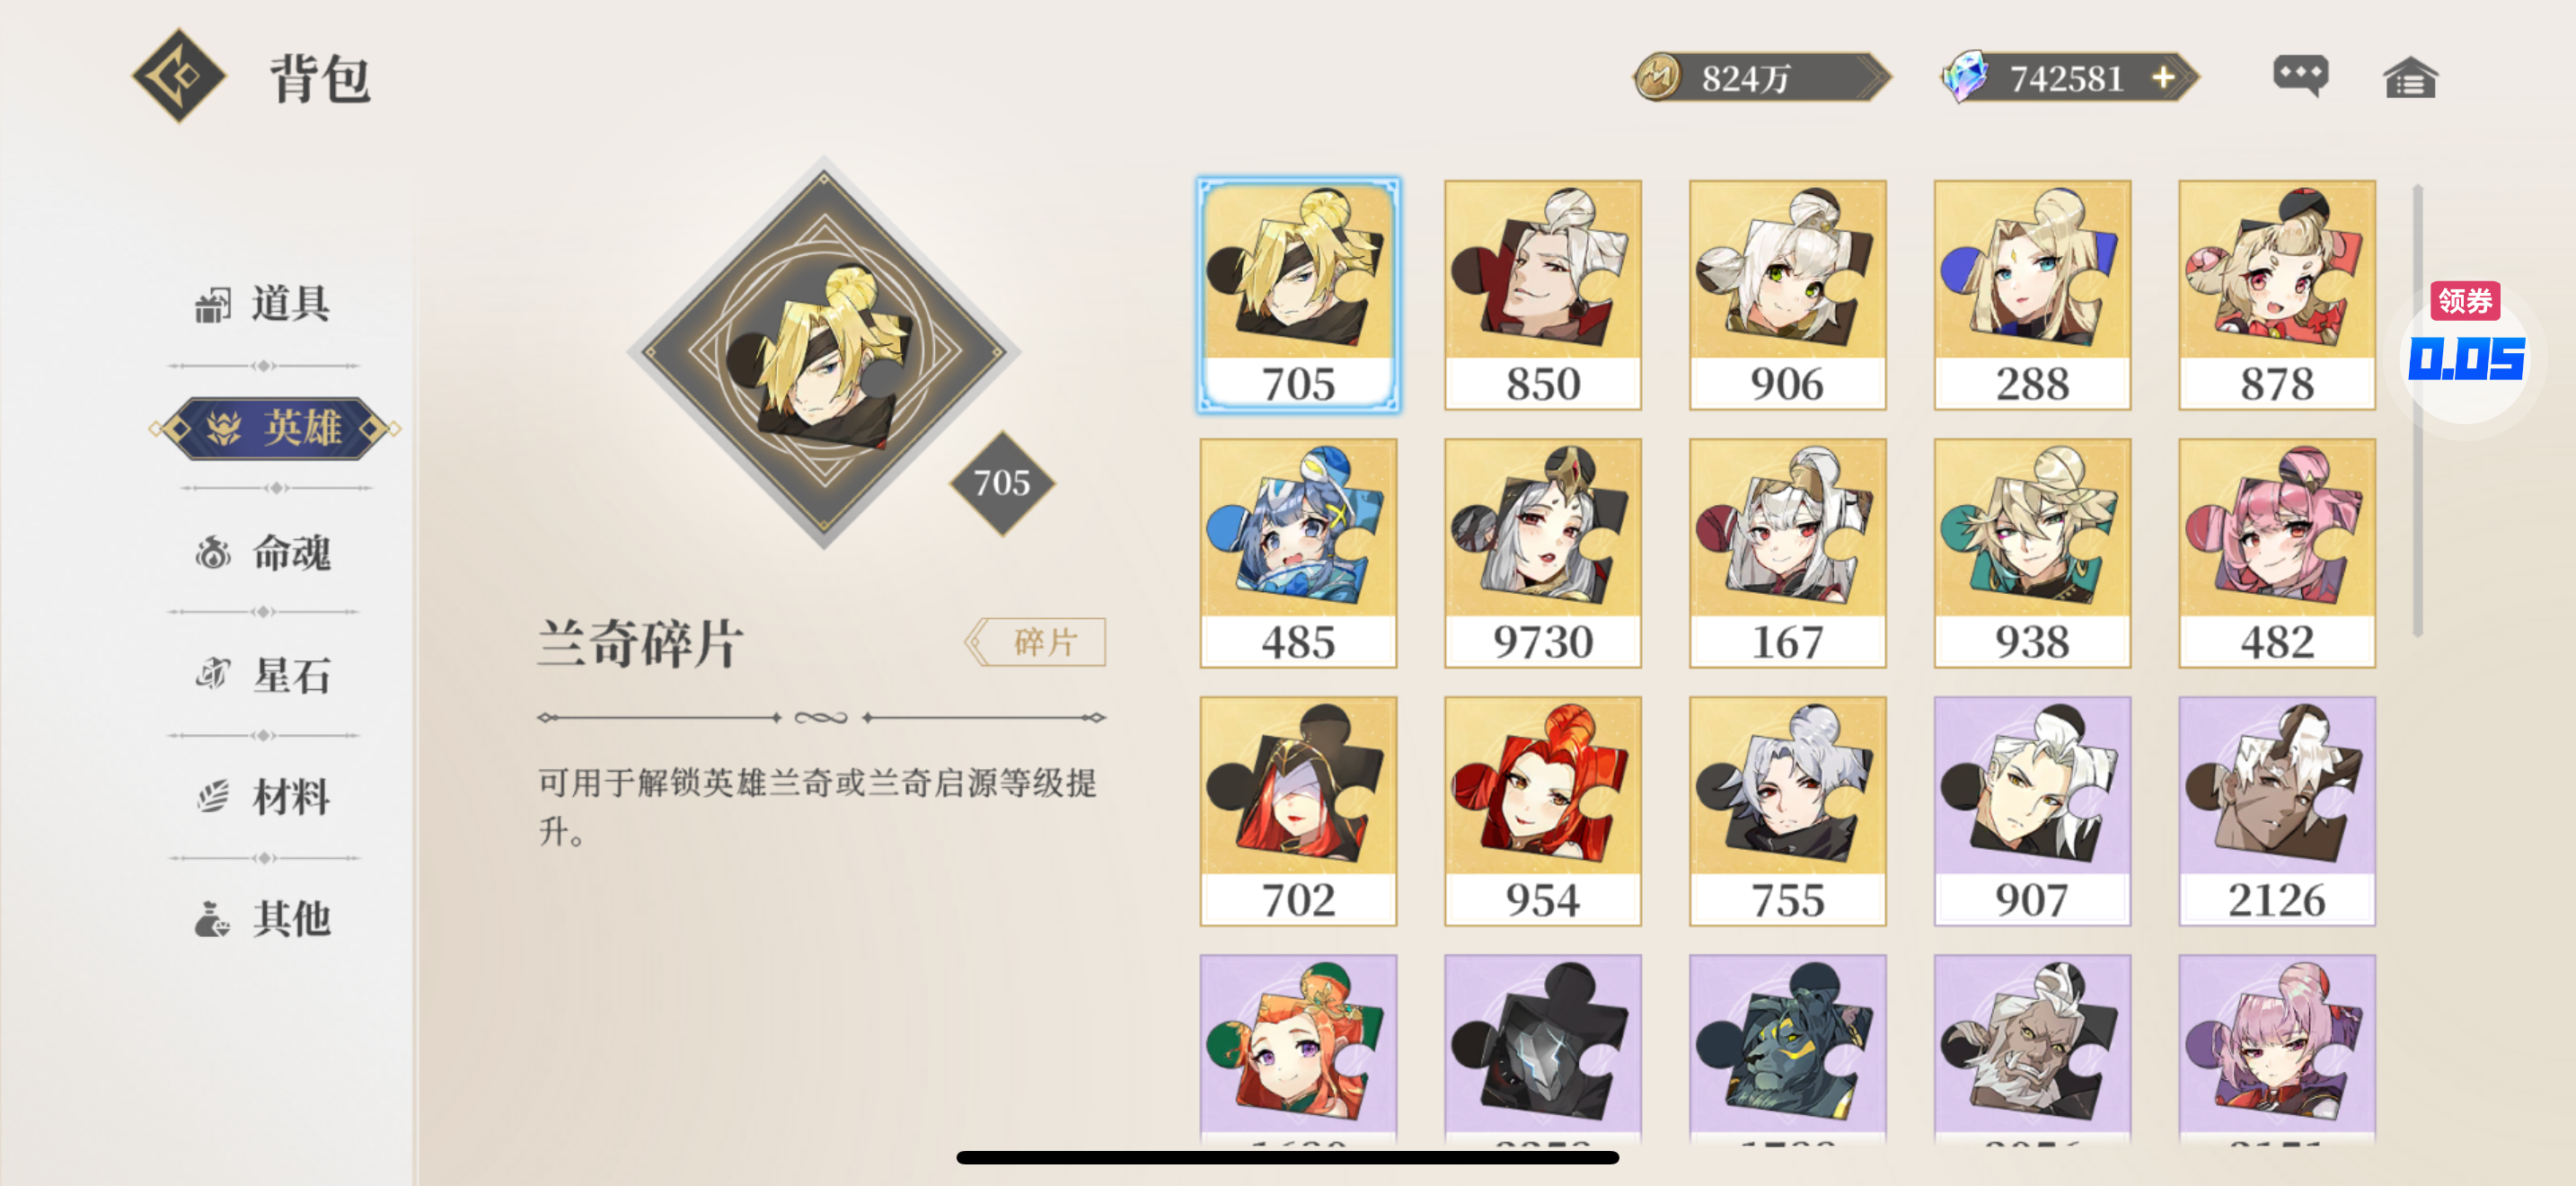The image size is (2576, 1186).
Task: Pick the red-haired fragment with count 954
Action: pos(1543,811)
